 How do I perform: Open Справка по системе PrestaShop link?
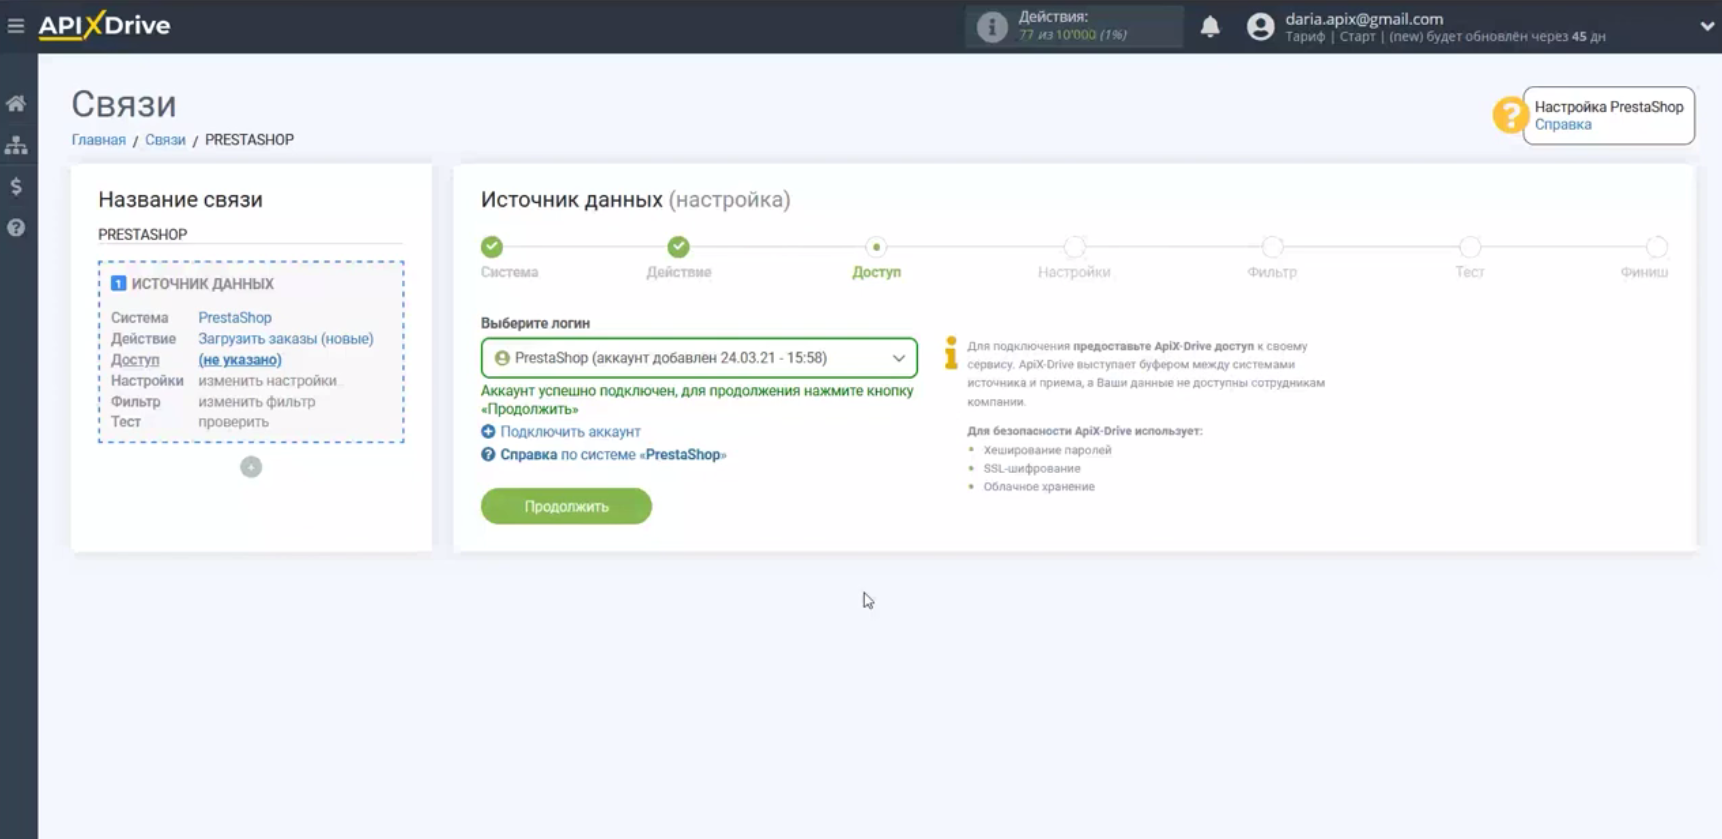pos(613,455)
